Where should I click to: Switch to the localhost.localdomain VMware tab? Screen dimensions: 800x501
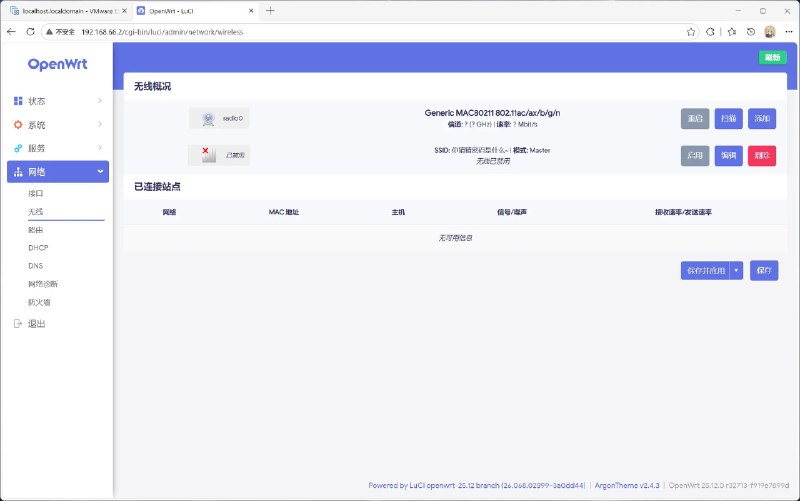[67, 11]
